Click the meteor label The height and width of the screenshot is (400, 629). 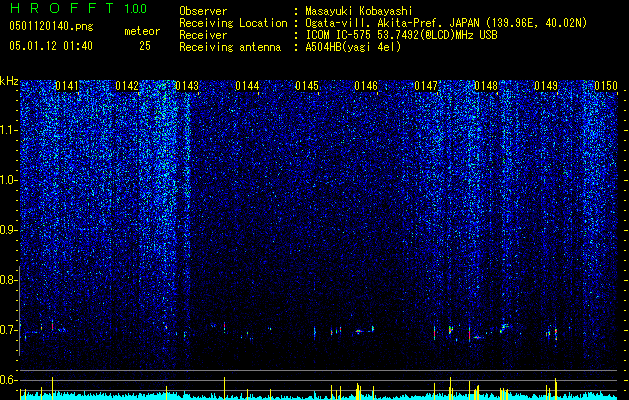pyautogui.click(x=142, y=31)
